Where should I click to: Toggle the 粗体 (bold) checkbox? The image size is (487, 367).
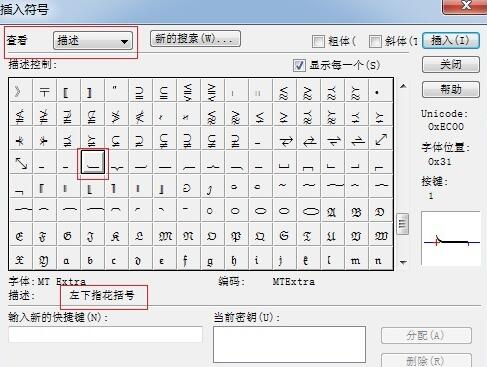[318, 41]
